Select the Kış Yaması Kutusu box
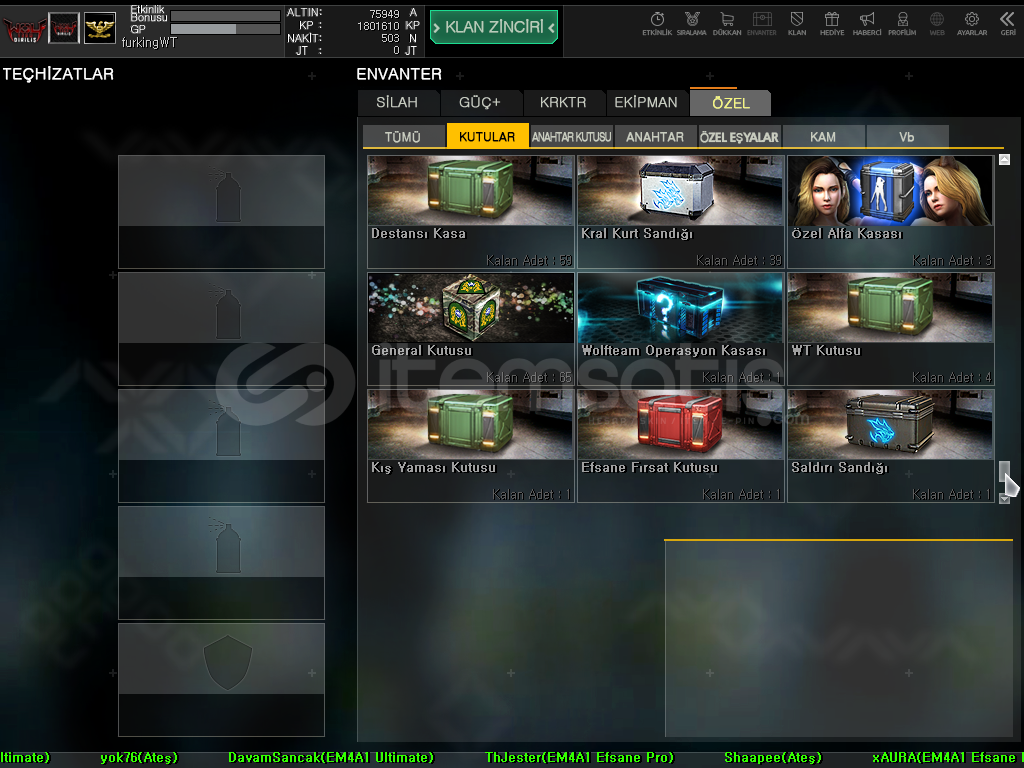The image size is (1024, 768). [x=471, y=446]
